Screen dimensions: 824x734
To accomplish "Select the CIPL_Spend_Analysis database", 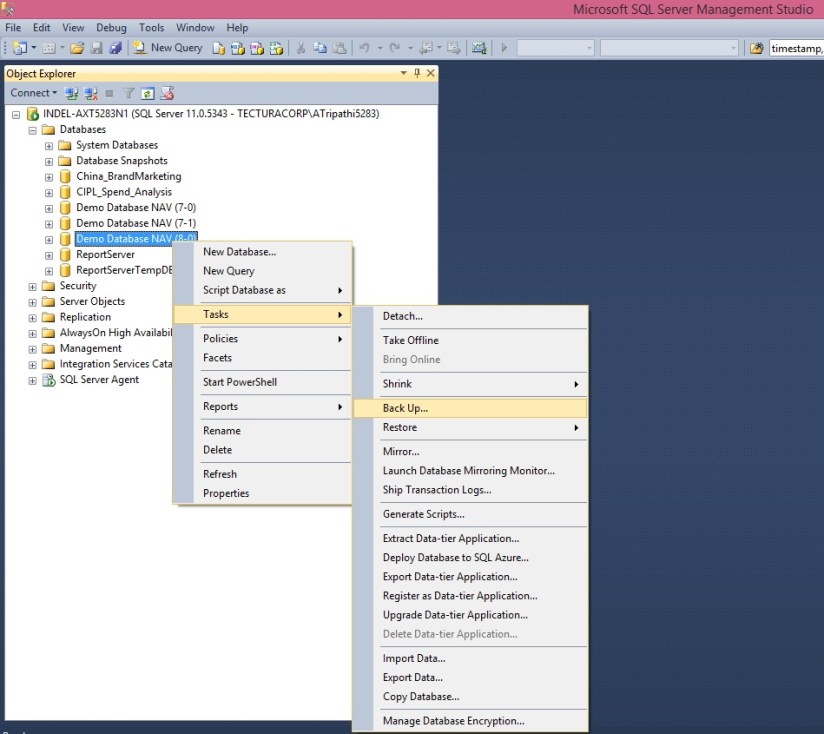I will coord(124,192).
